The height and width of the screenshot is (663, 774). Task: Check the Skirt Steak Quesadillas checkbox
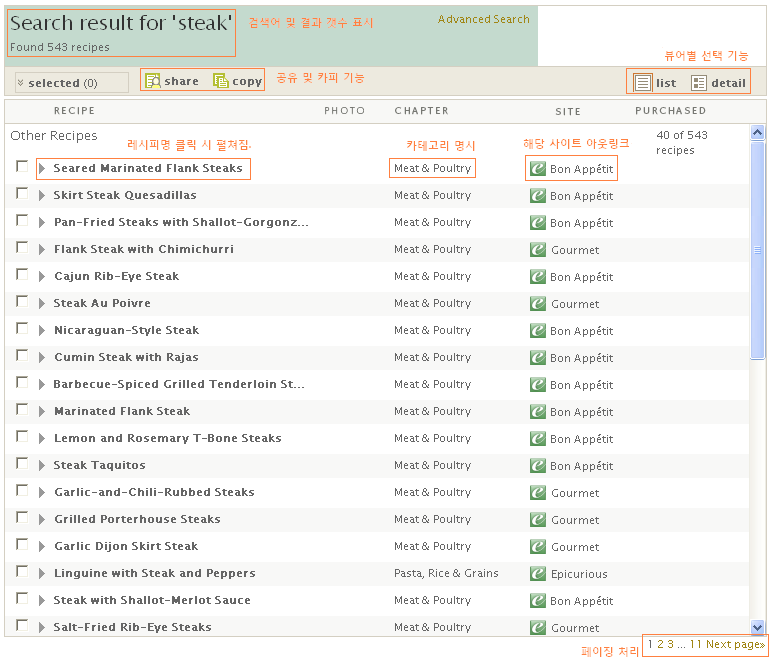click(22, 194)
